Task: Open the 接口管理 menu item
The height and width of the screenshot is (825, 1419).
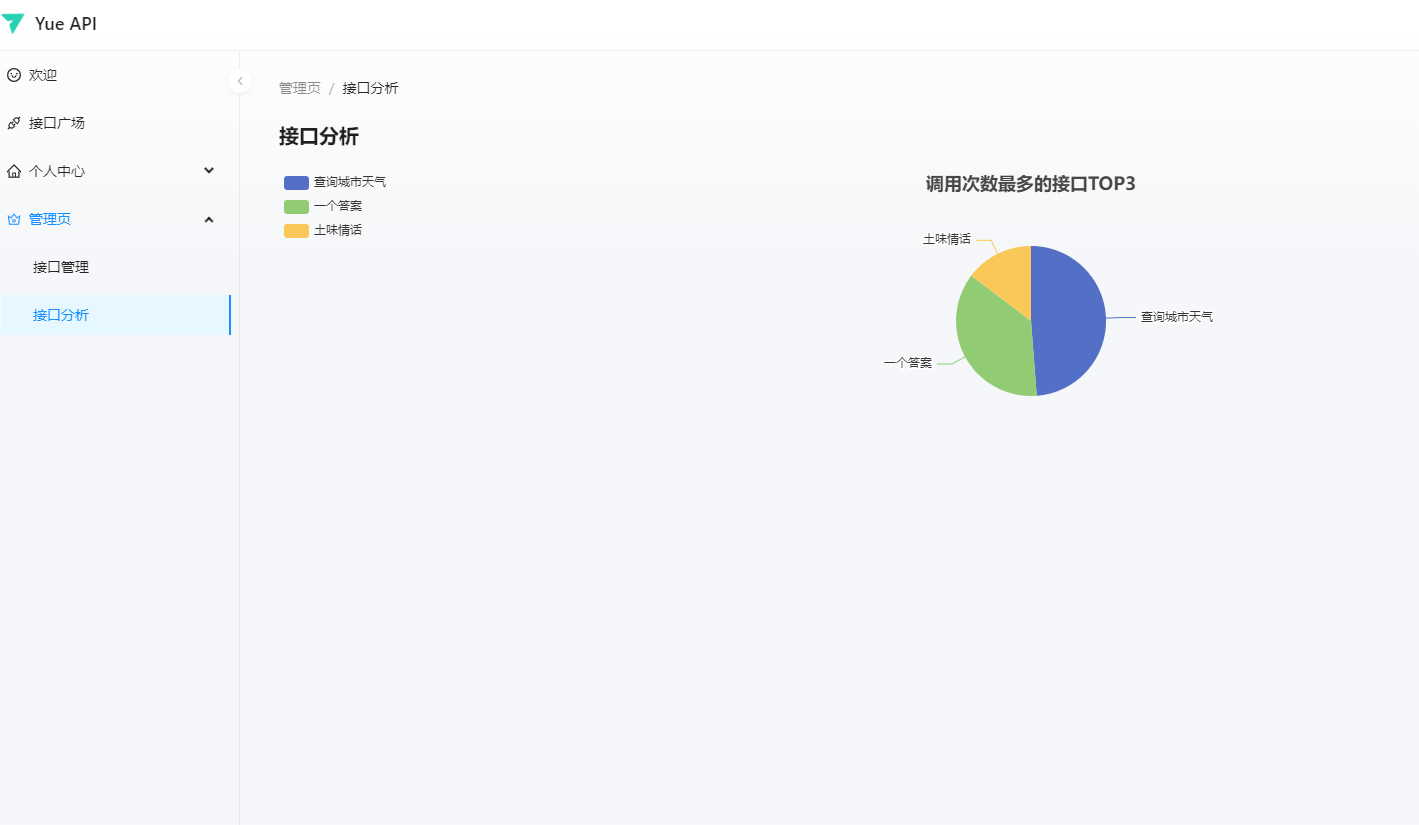Action: click(x=61, y=267)
